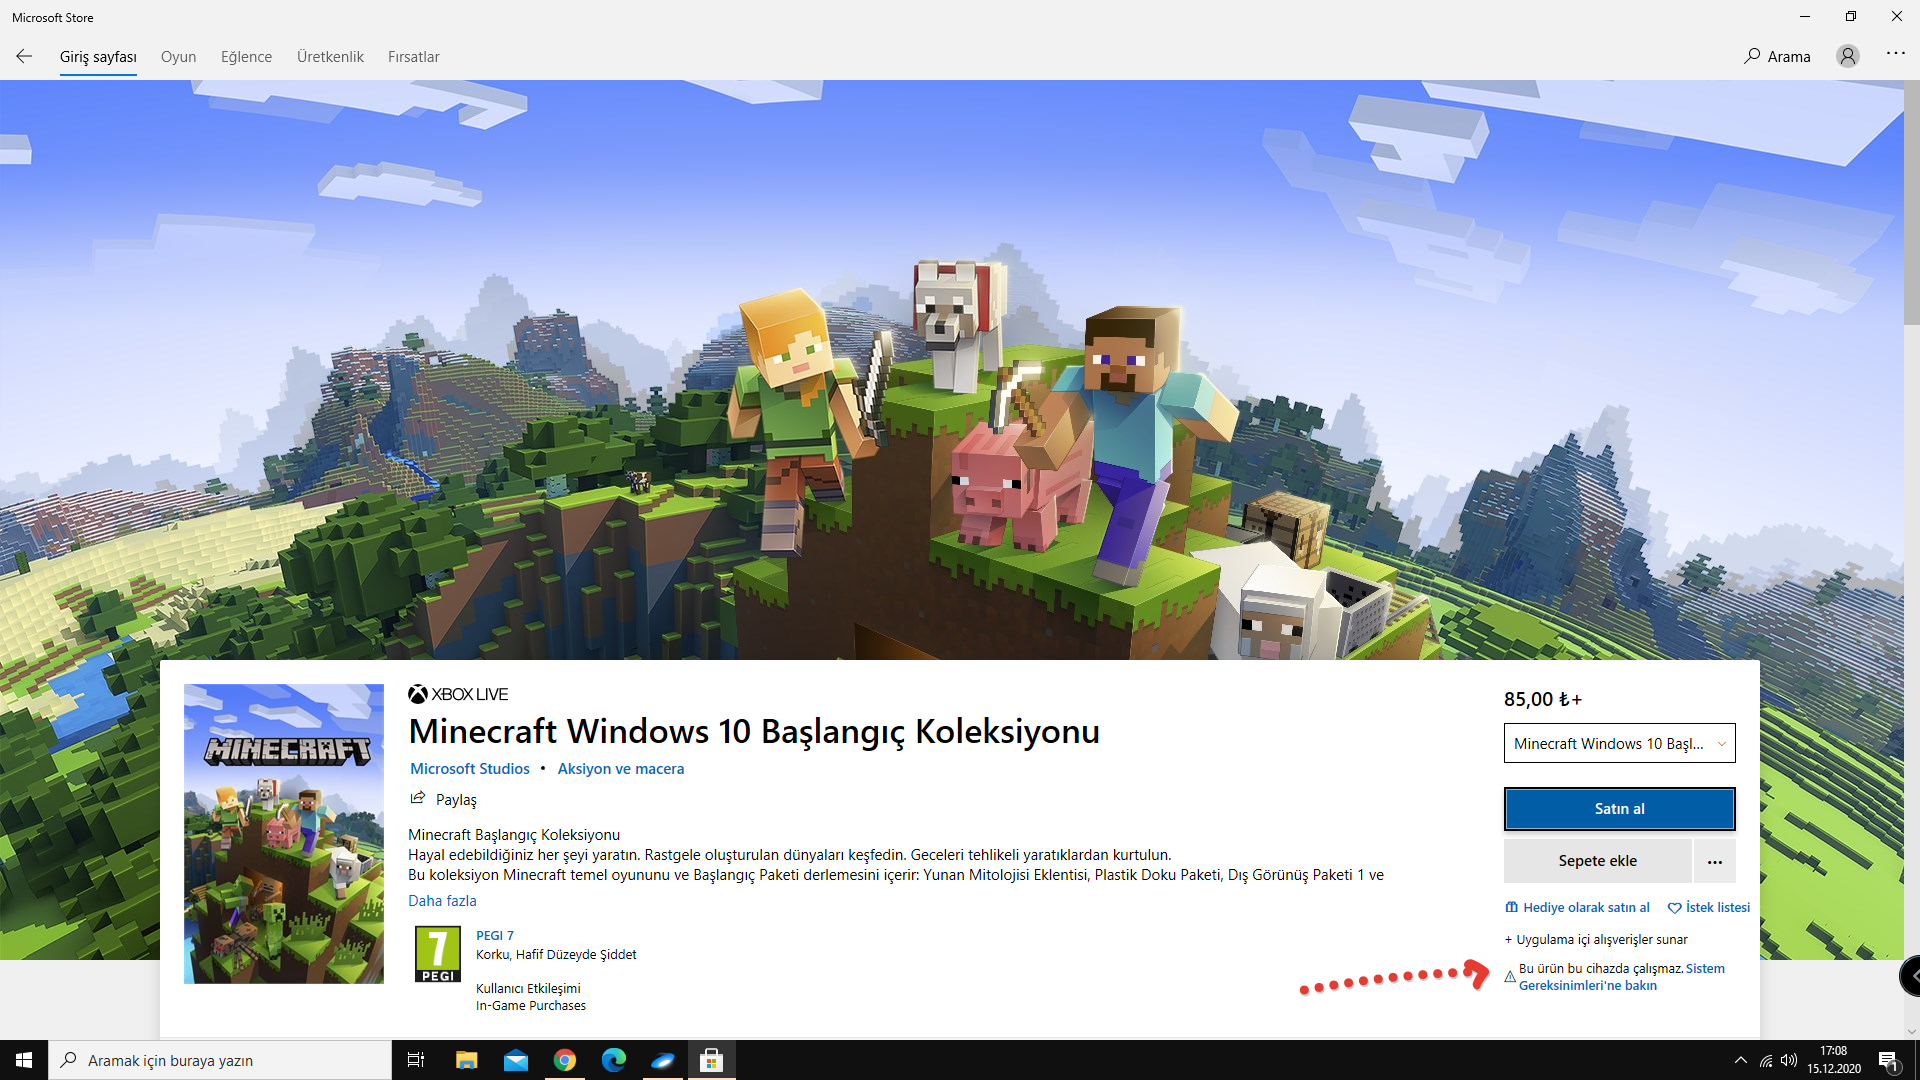Click the 85,00 ₺+ price text
This screenshot has width=1920, height=1080.
click(1543, 699)
